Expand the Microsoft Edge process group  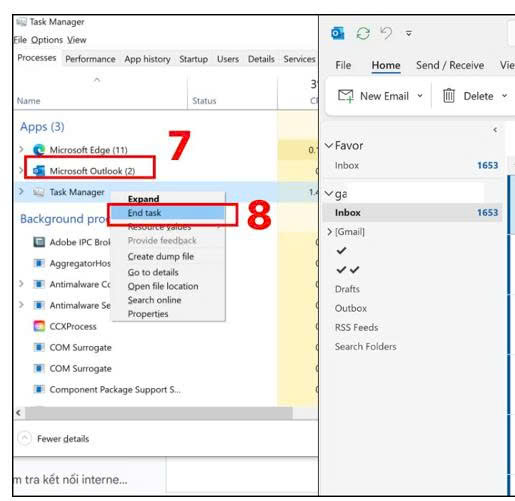[21, 149]
